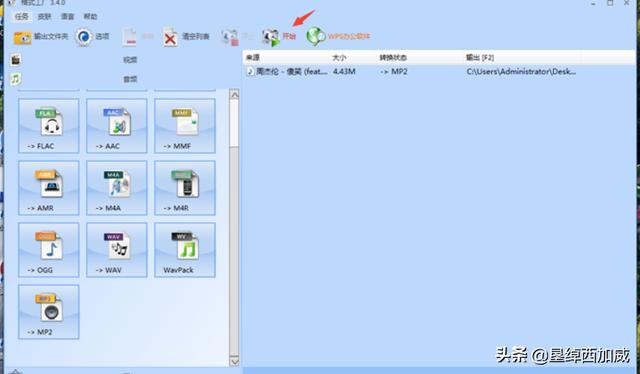Select the WAV format icon
The image size is (640, 374).
click(x=117, y=250)
